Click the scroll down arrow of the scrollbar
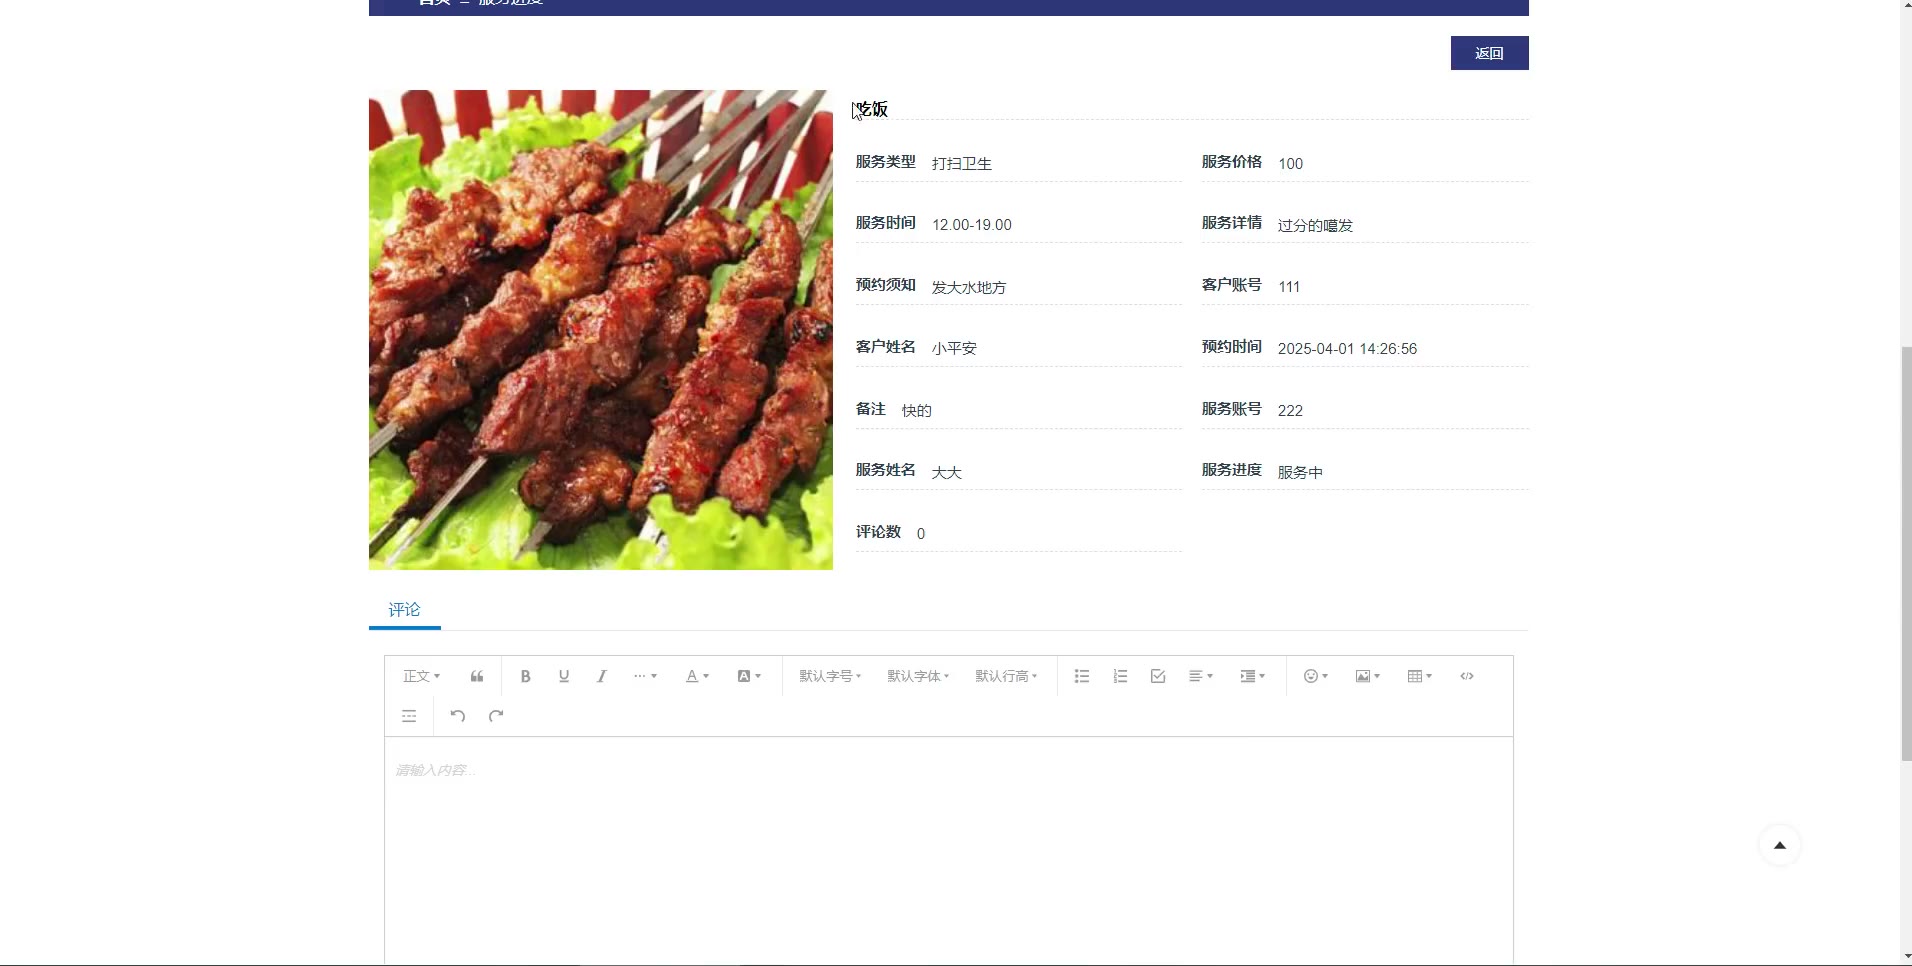Screen dimensions: 1912x966 1906,956
